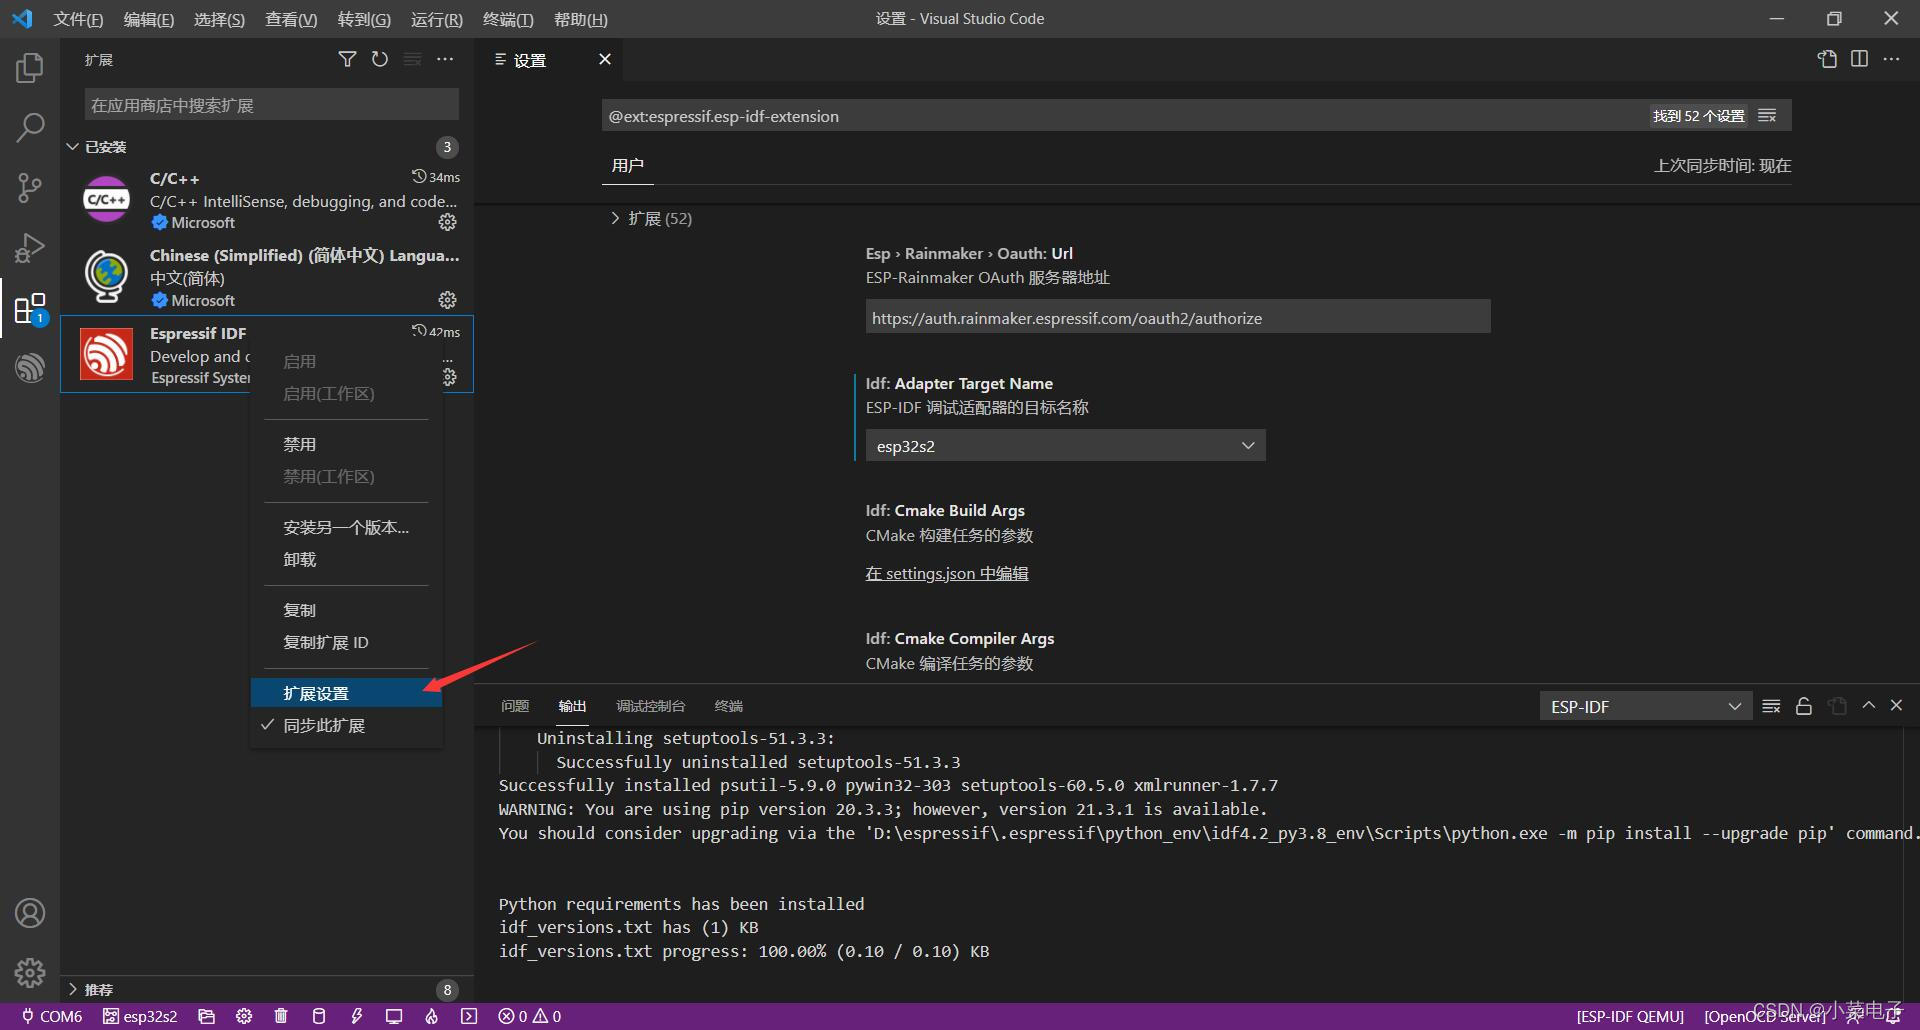Image resolution: width=1920 pixels, height=1030 pixels.
Task: Toggle output auto-scroll lock
Action: [x=1804, y=706]
